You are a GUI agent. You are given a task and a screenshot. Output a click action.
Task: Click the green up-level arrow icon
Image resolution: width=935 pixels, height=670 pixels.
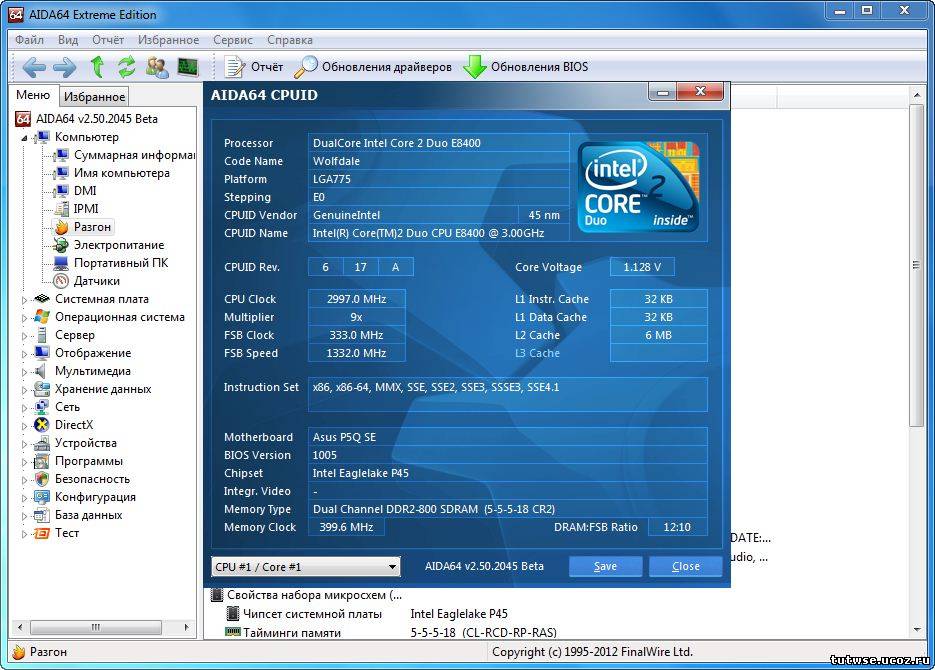click(x=97, y=67)
